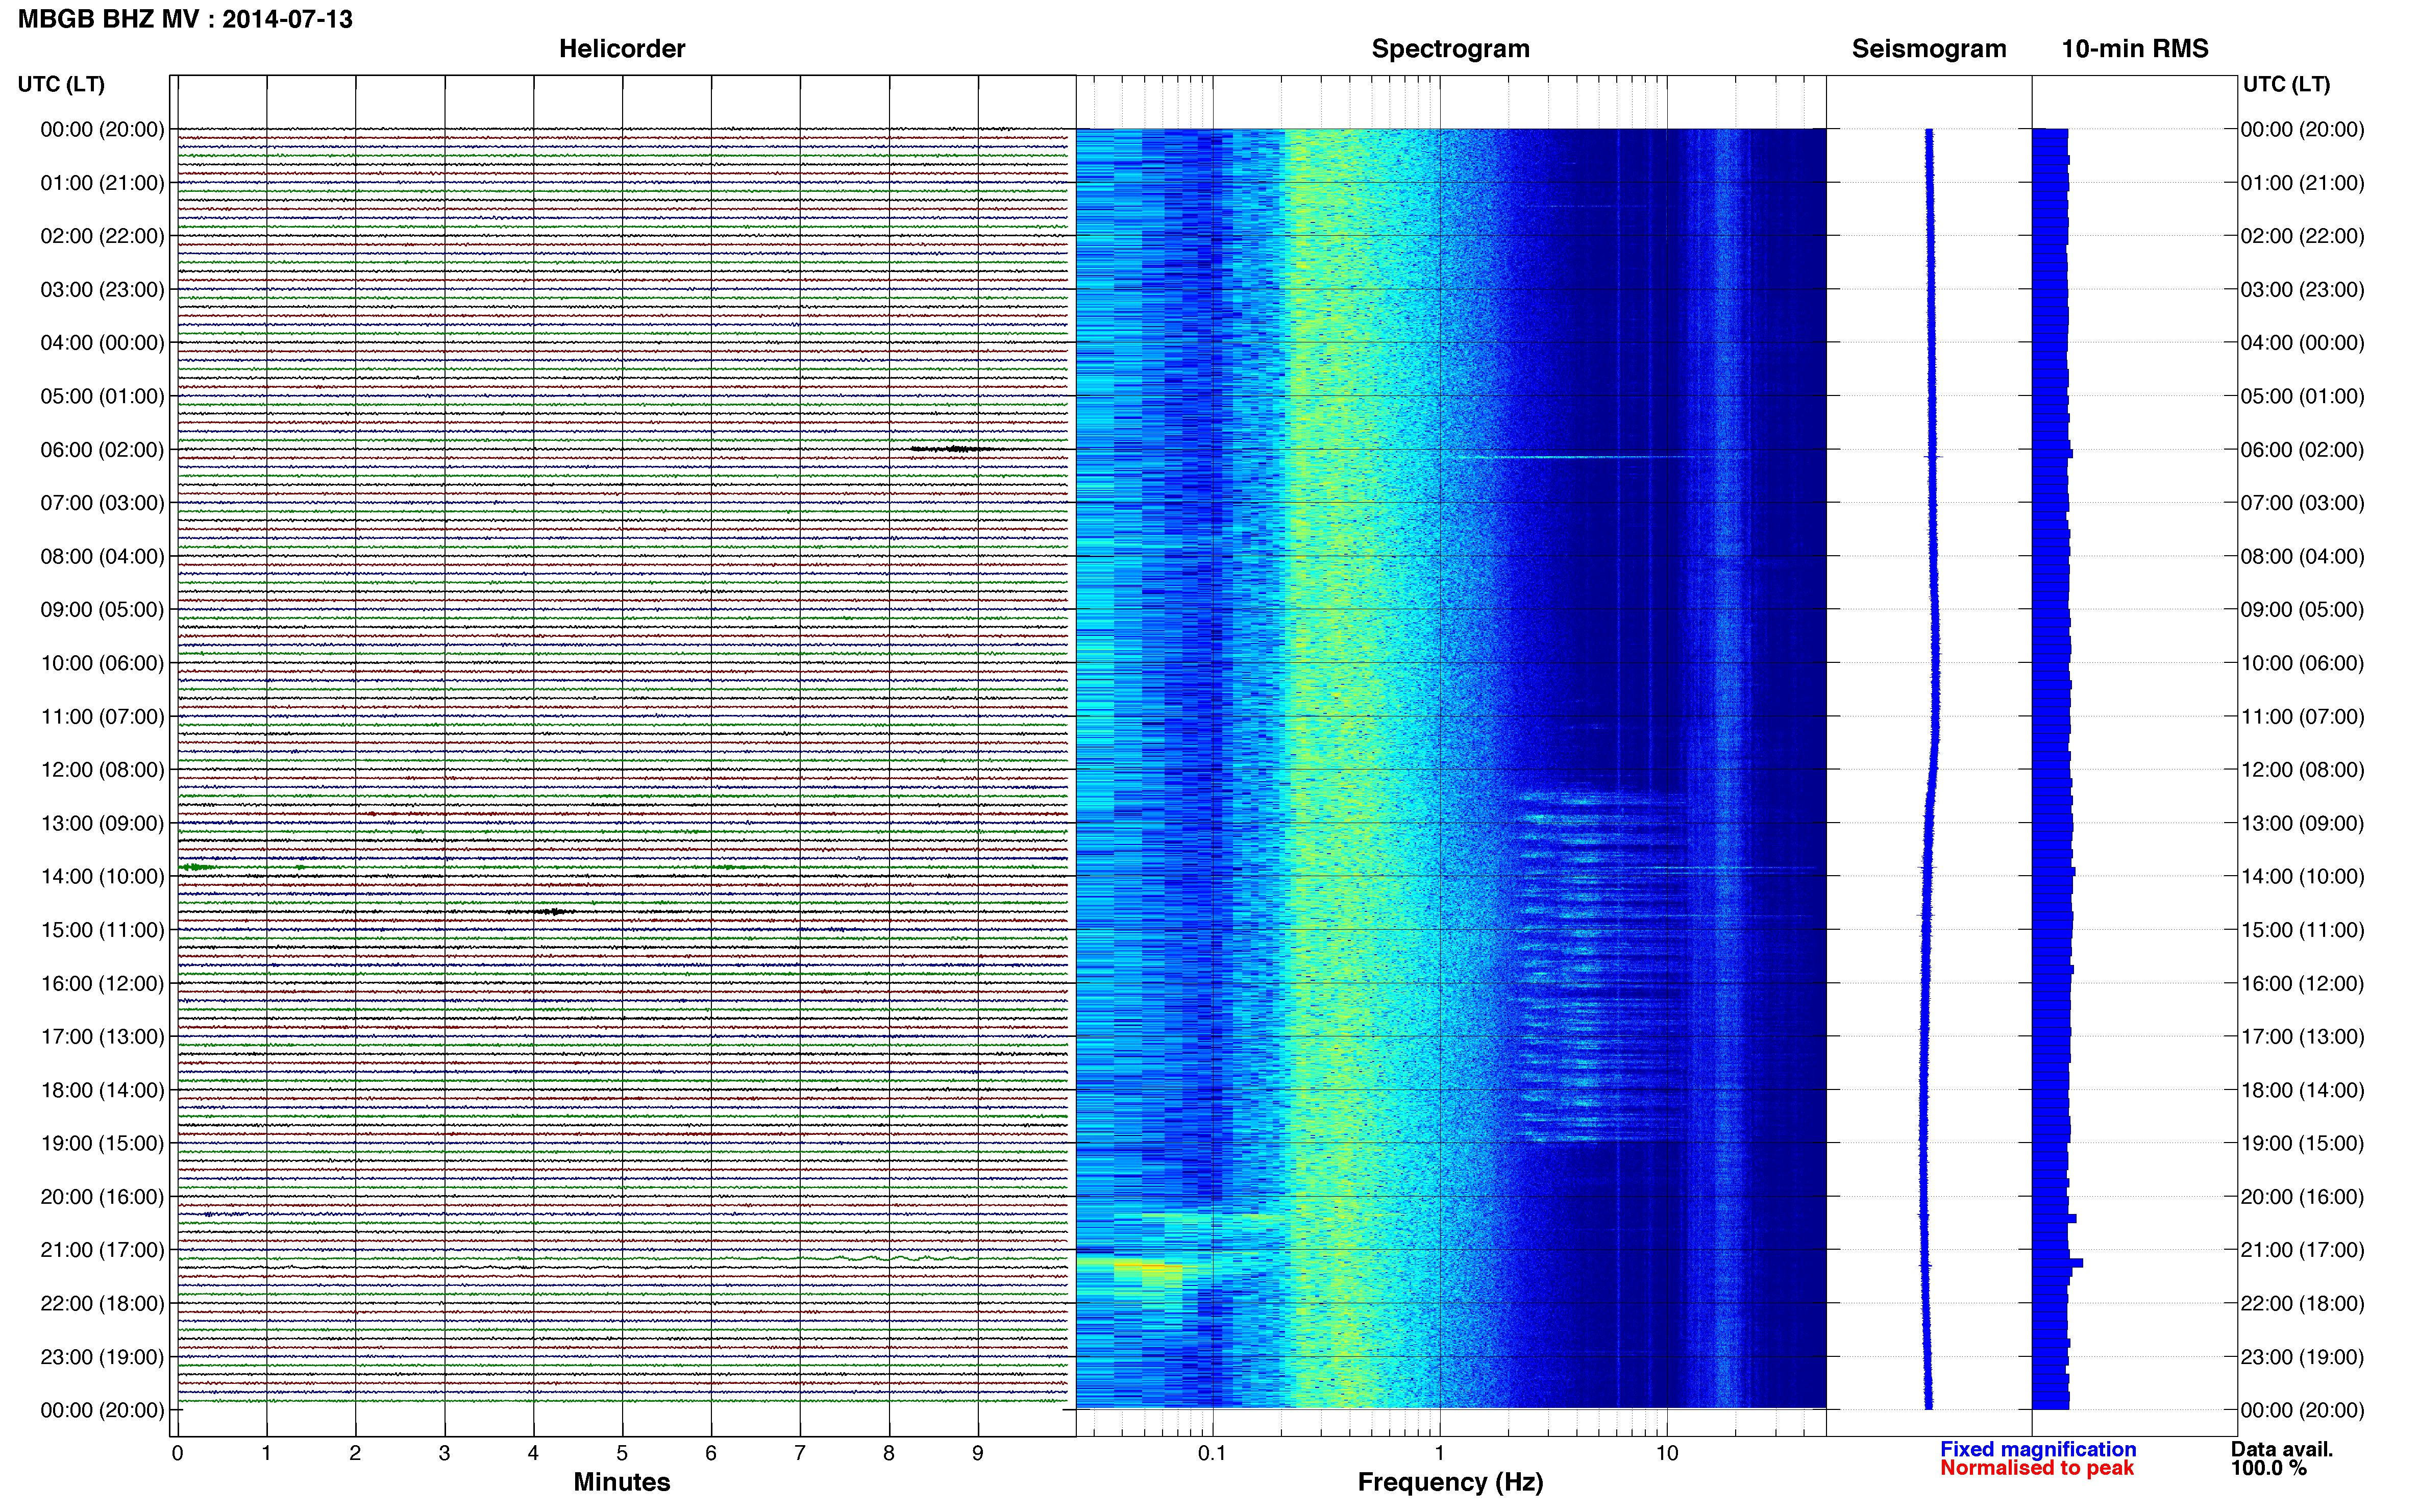
Task: Click the right 'UTC (LT)' axis label
Action: (2286, 84)
